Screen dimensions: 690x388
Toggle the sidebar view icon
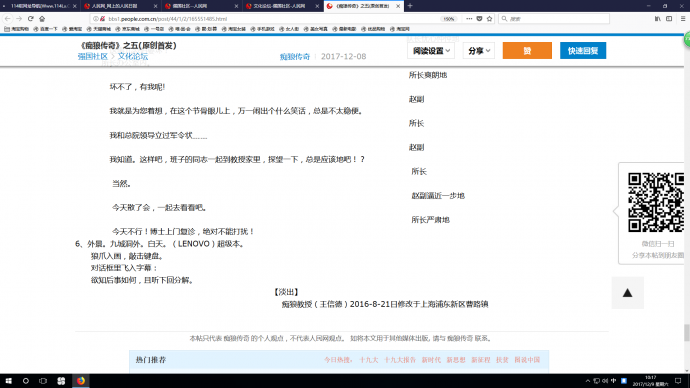669,19
